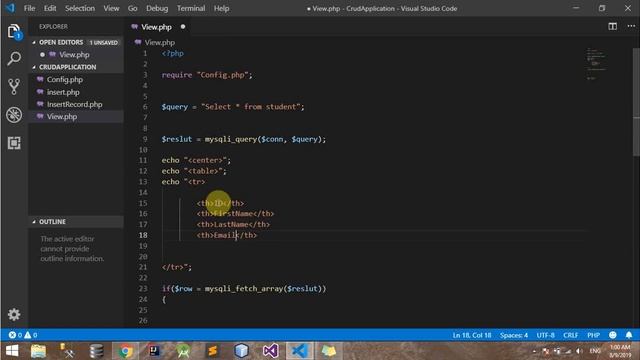Click the clock in system tray
640x360 pixels.
[x=620, y=351]
